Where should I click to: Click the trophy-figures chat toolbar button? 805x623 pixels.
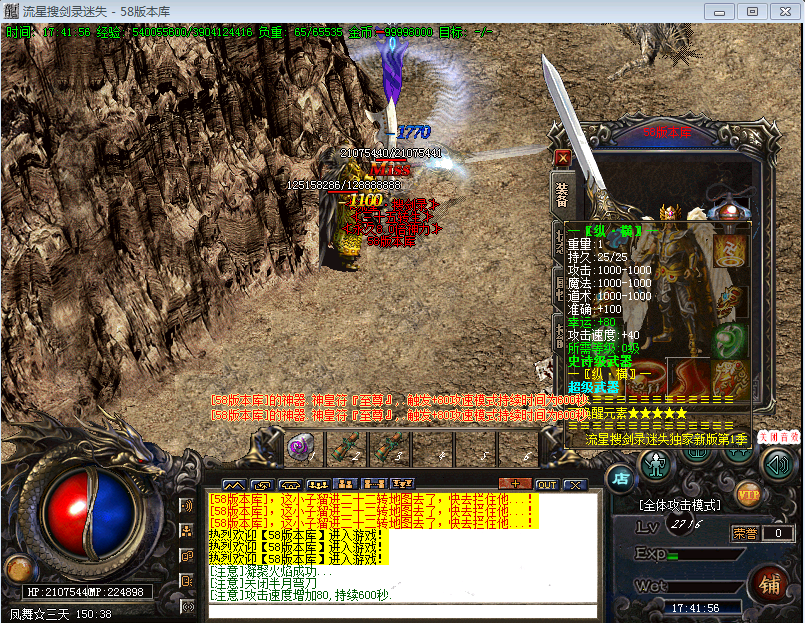(402, 484)
